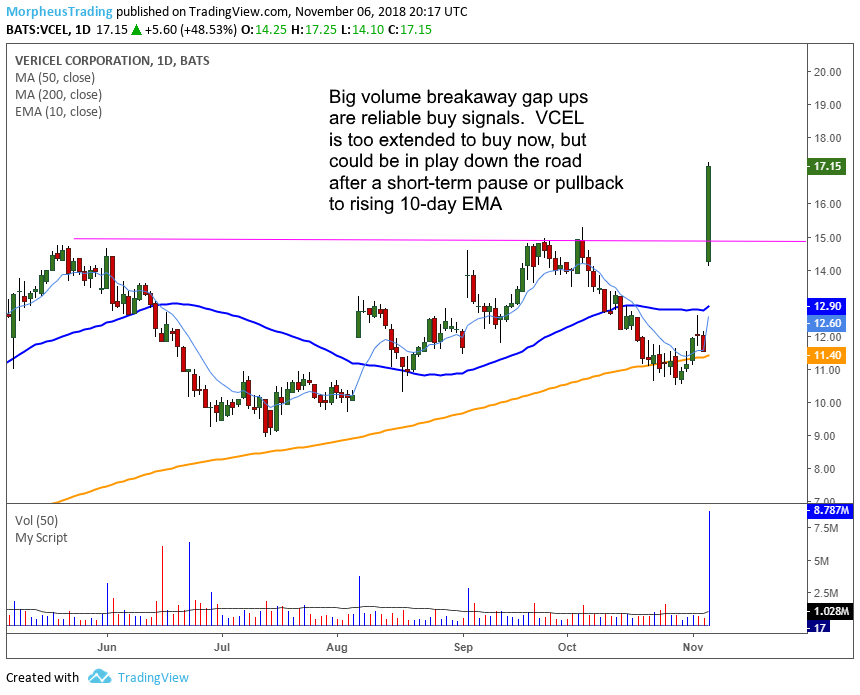This screenshot has height=695, width=860.
Task: Select the My Script indicator label
Action: [41, 538]
